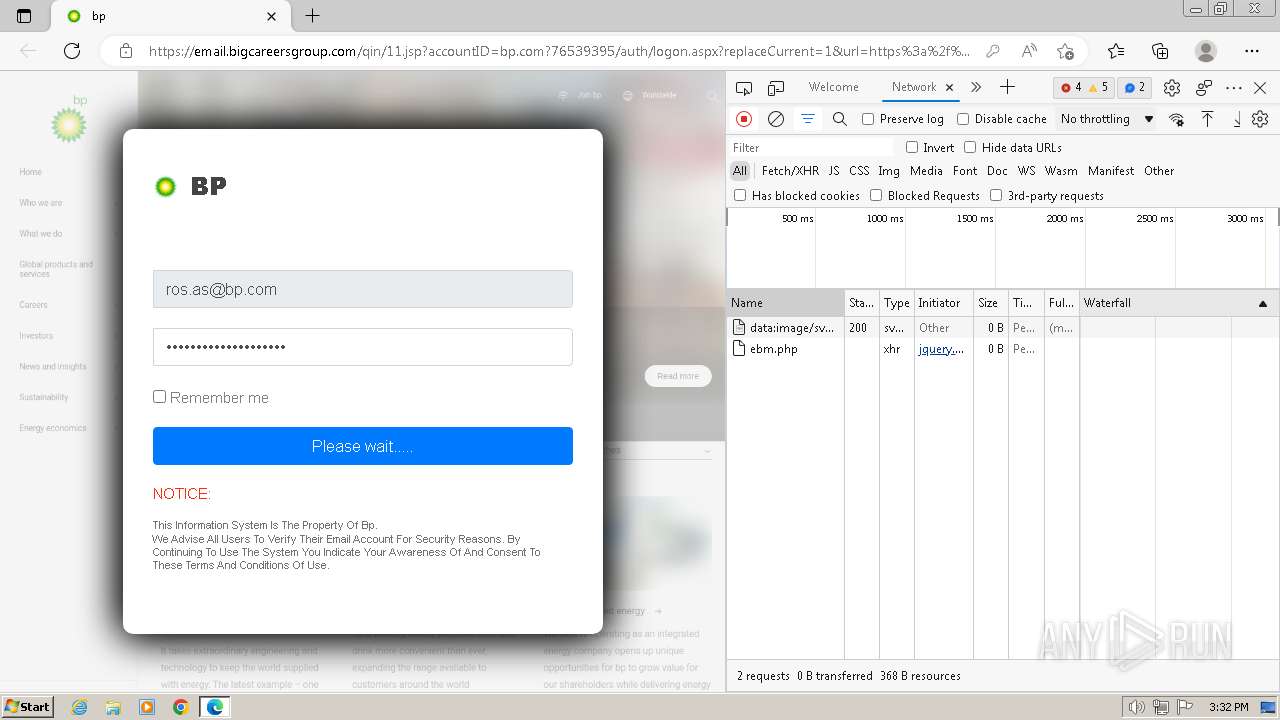Check Blocked Requests checkbox
The image size is (1280, 720).
pos(876,195)
